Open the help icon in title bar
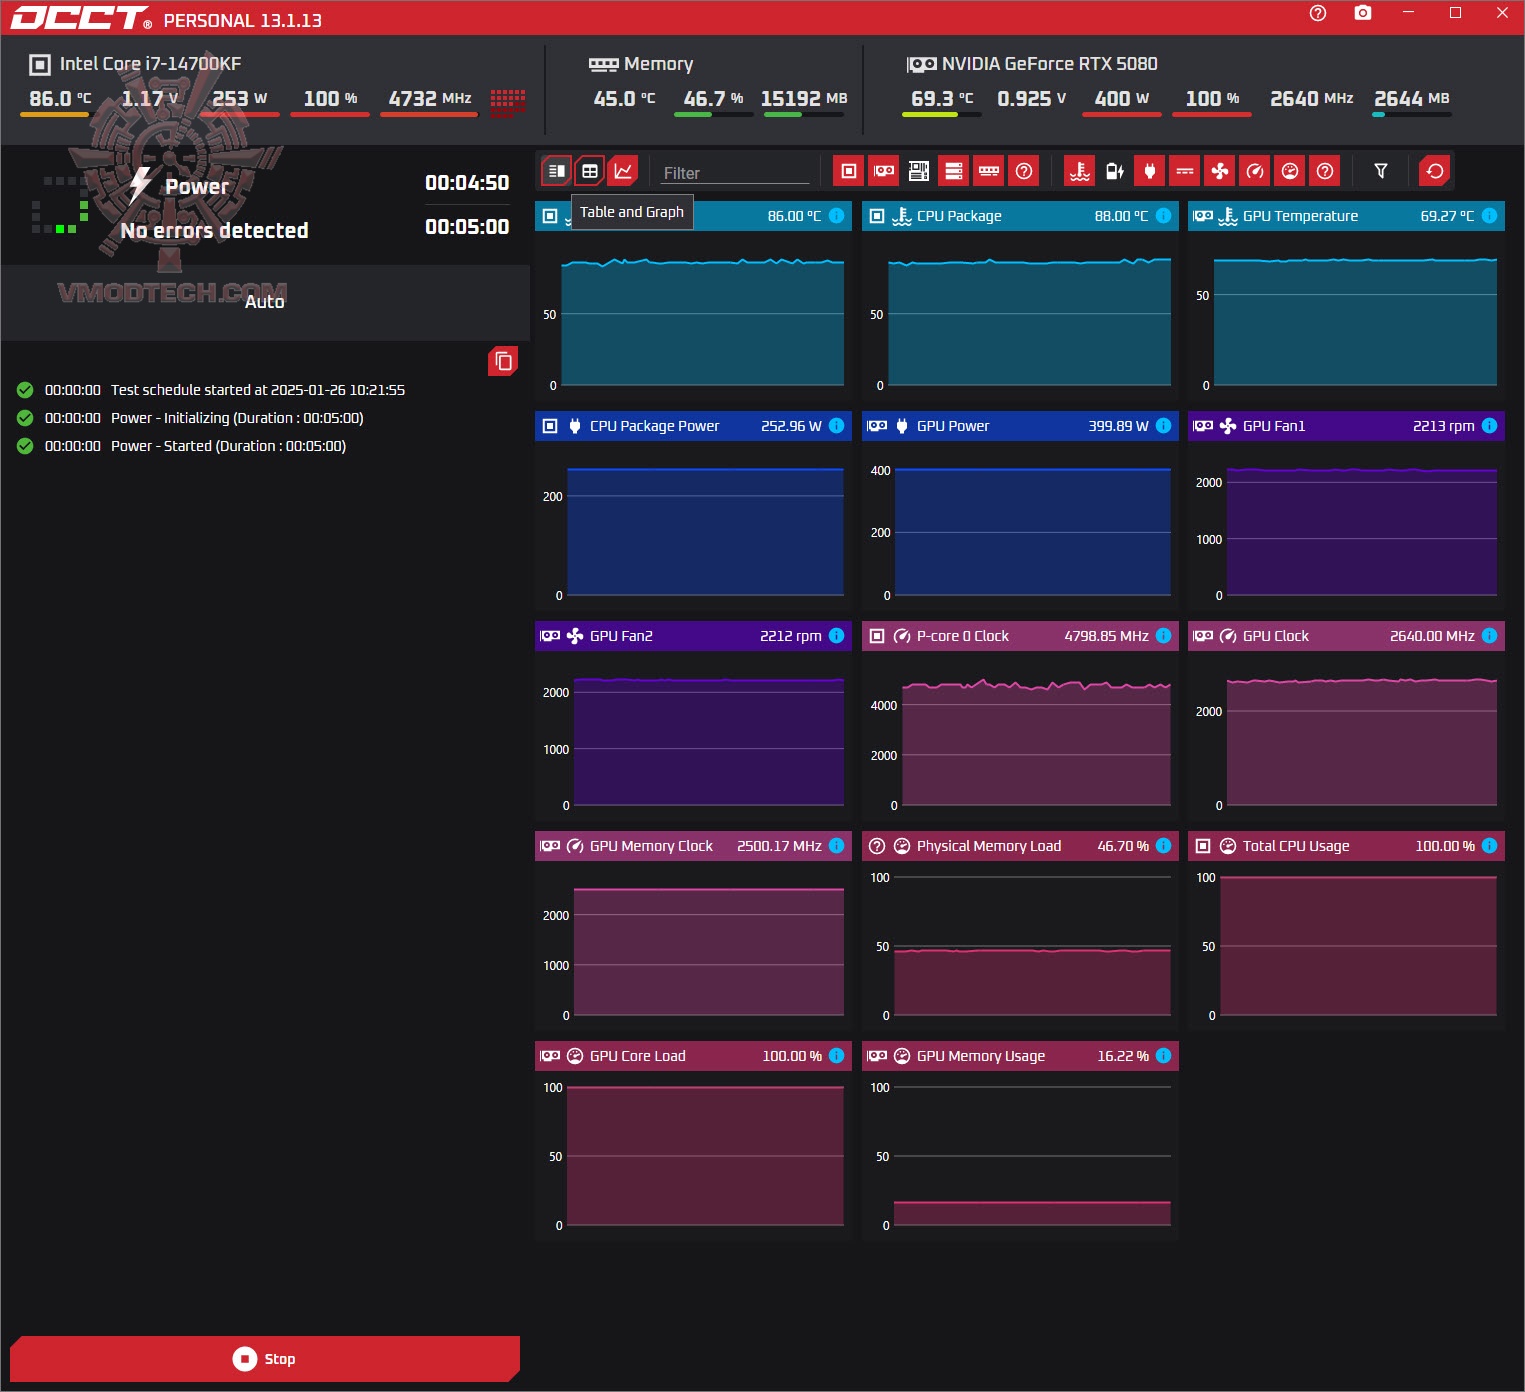 [x=1318, y=13]
